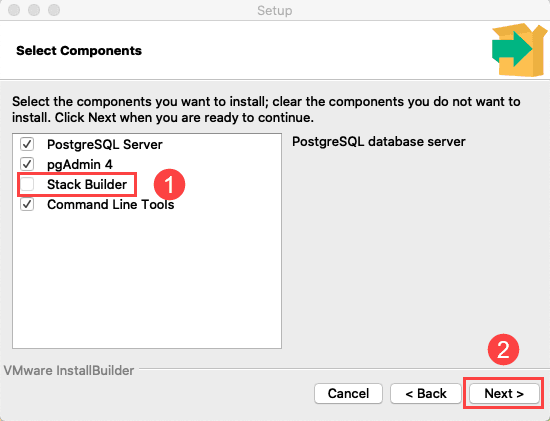Select the Stack Builder component label
550x421 pixels.
click(87, 185)
